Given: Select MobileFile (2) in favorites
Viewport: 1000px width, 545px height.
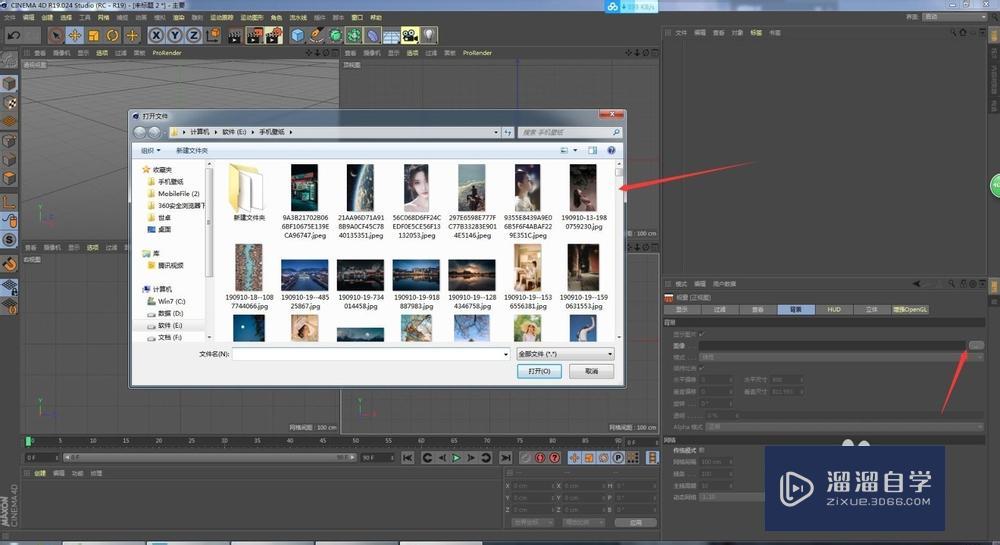Looking at the screenshot, I should pyautogui.click(x=179, y=193).
